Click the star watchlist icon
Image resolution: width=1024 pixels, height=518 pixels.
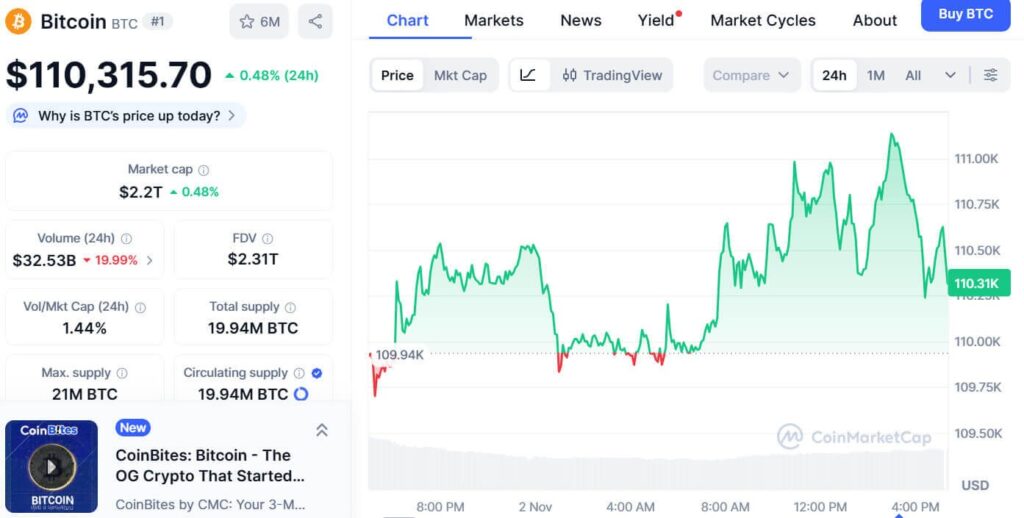[x=247, y=21]
